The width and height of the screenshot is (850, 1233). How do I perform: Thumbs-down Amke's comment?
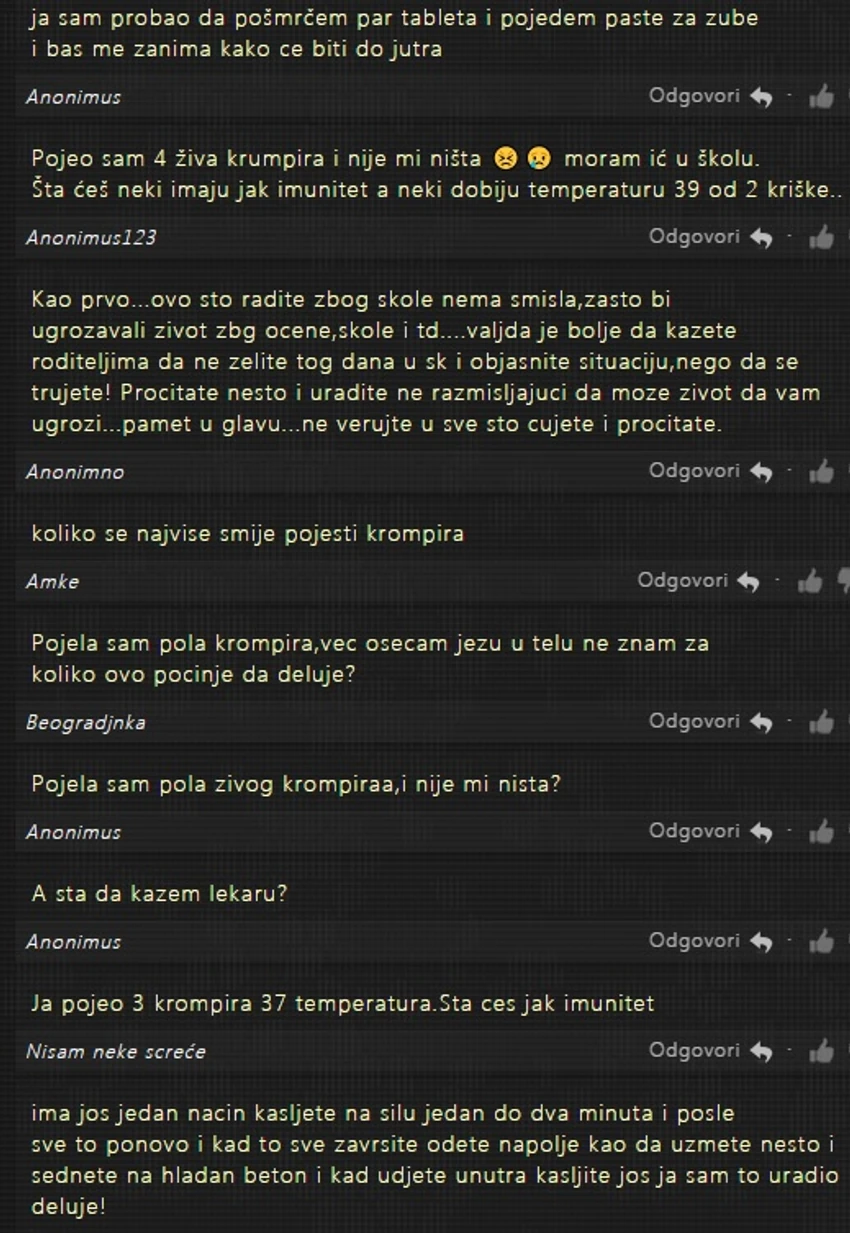point(843,583)
